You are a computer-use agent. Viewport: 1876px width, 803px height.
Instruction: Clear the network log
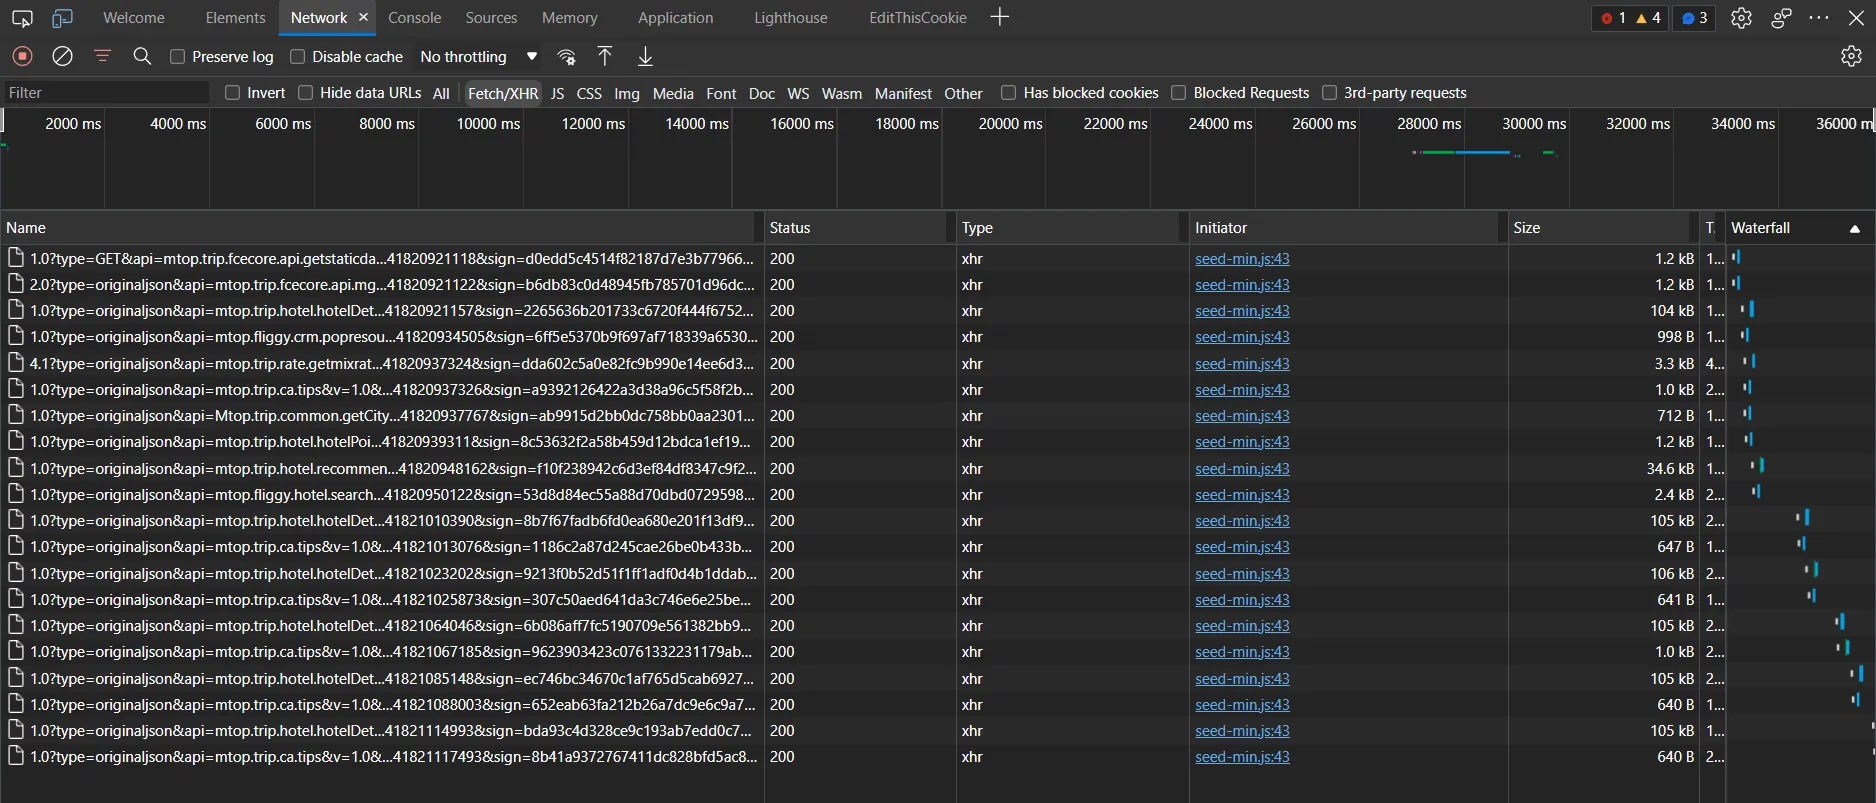(62, 57)
